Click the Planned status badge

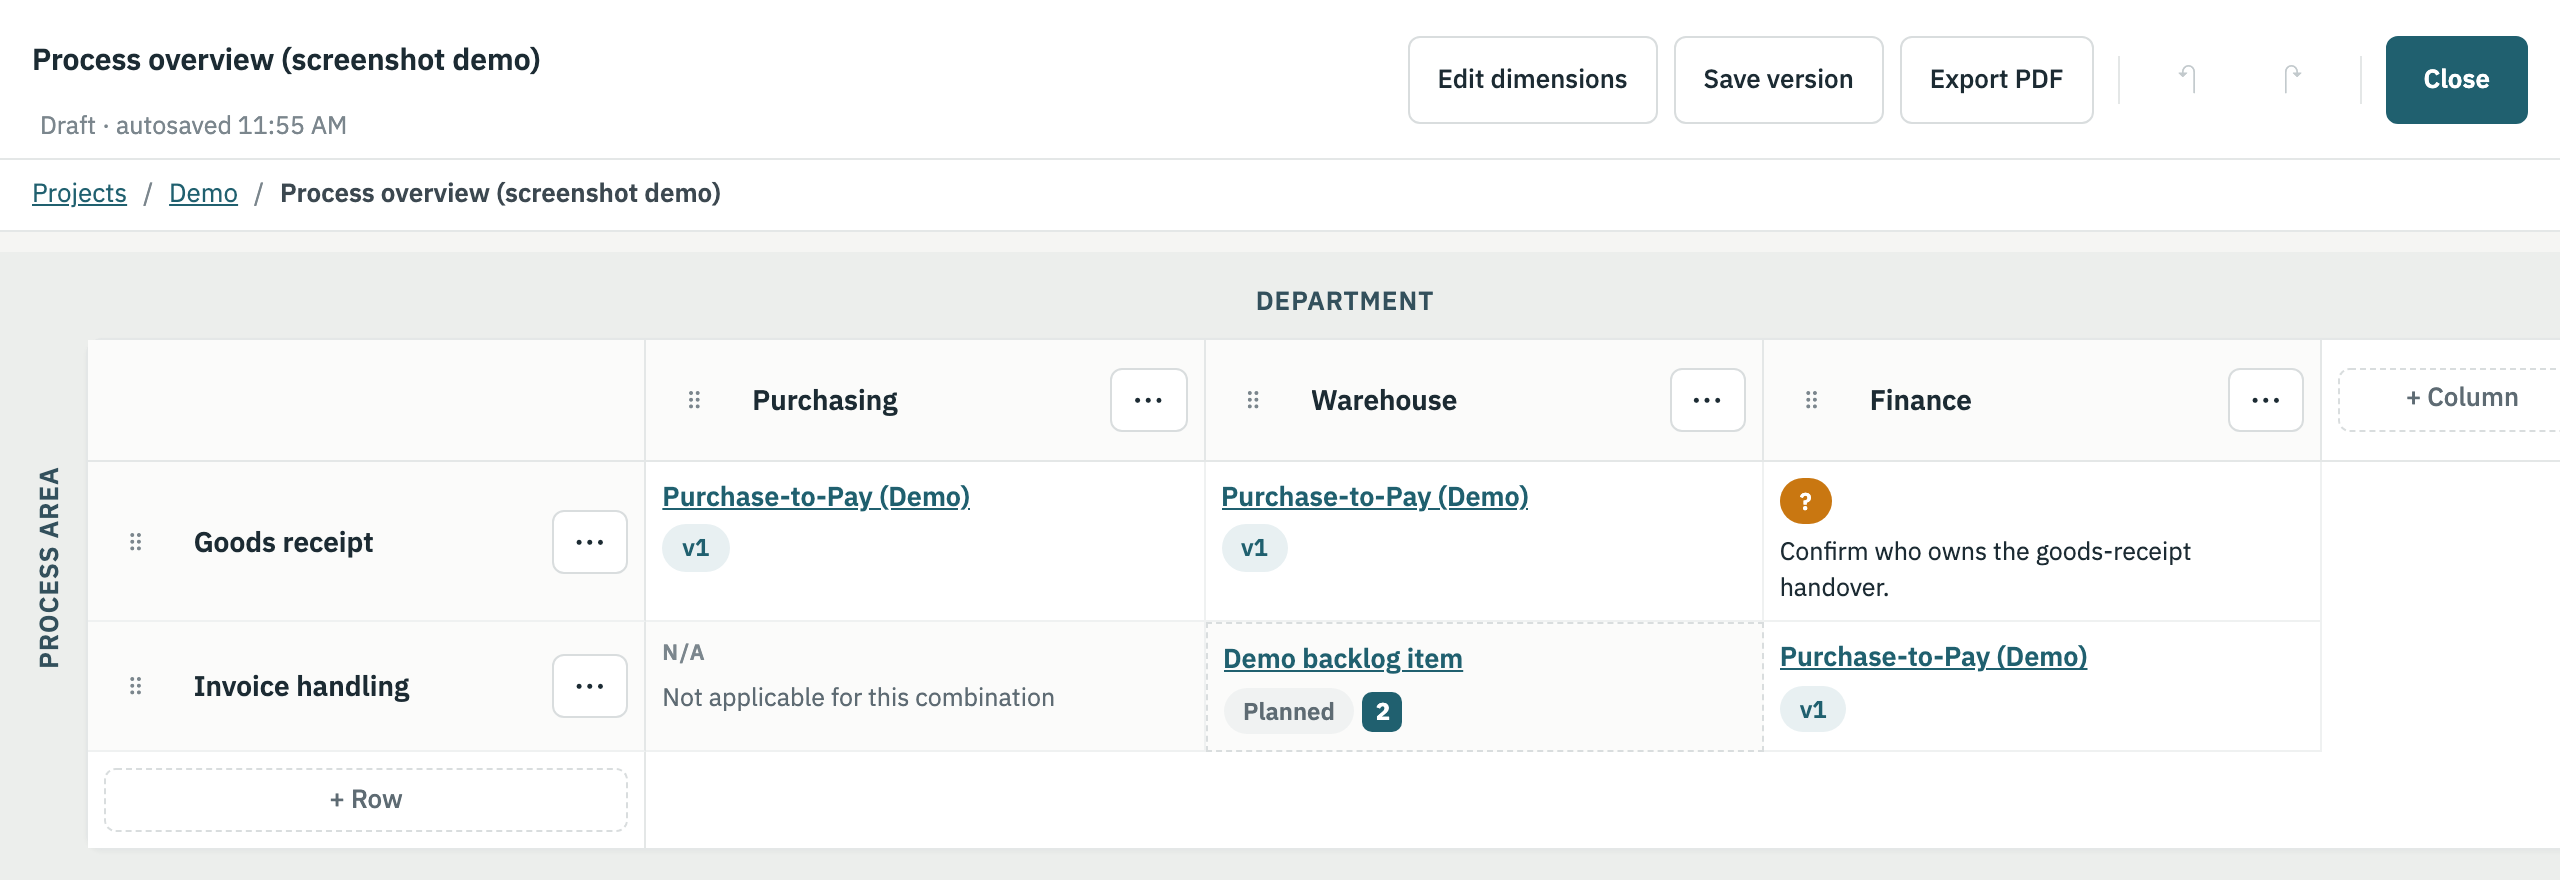coord(1288,711)
